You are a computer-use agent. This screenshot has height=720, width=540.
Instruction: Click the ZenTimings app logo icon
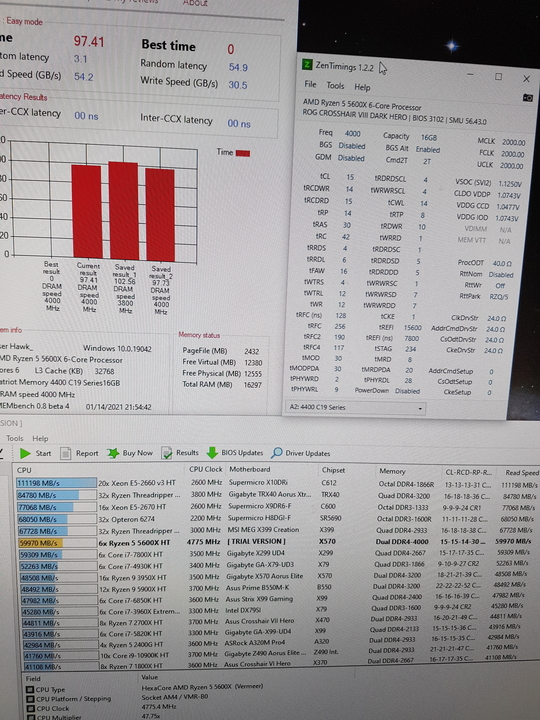pos(307,64)
